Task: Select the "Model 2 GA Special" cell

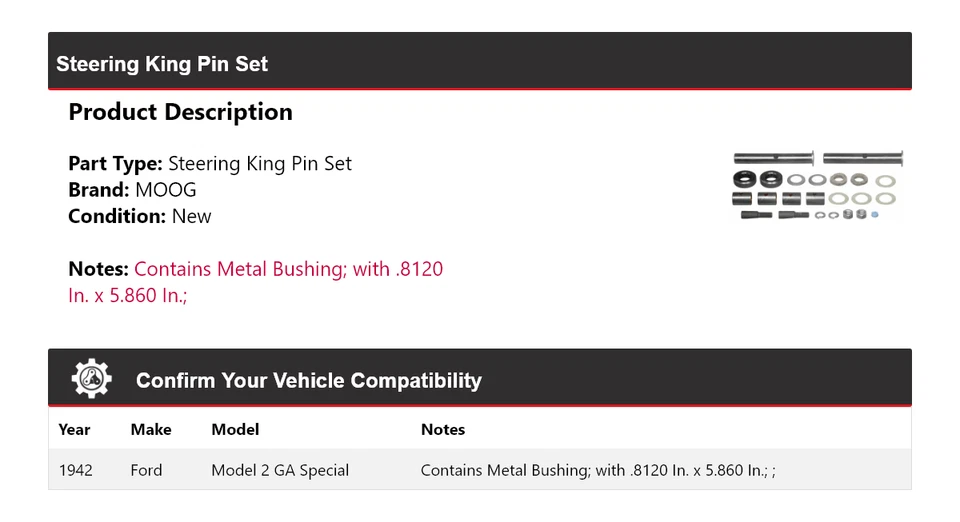Action: pyautogui.click(x=280, y=470)
